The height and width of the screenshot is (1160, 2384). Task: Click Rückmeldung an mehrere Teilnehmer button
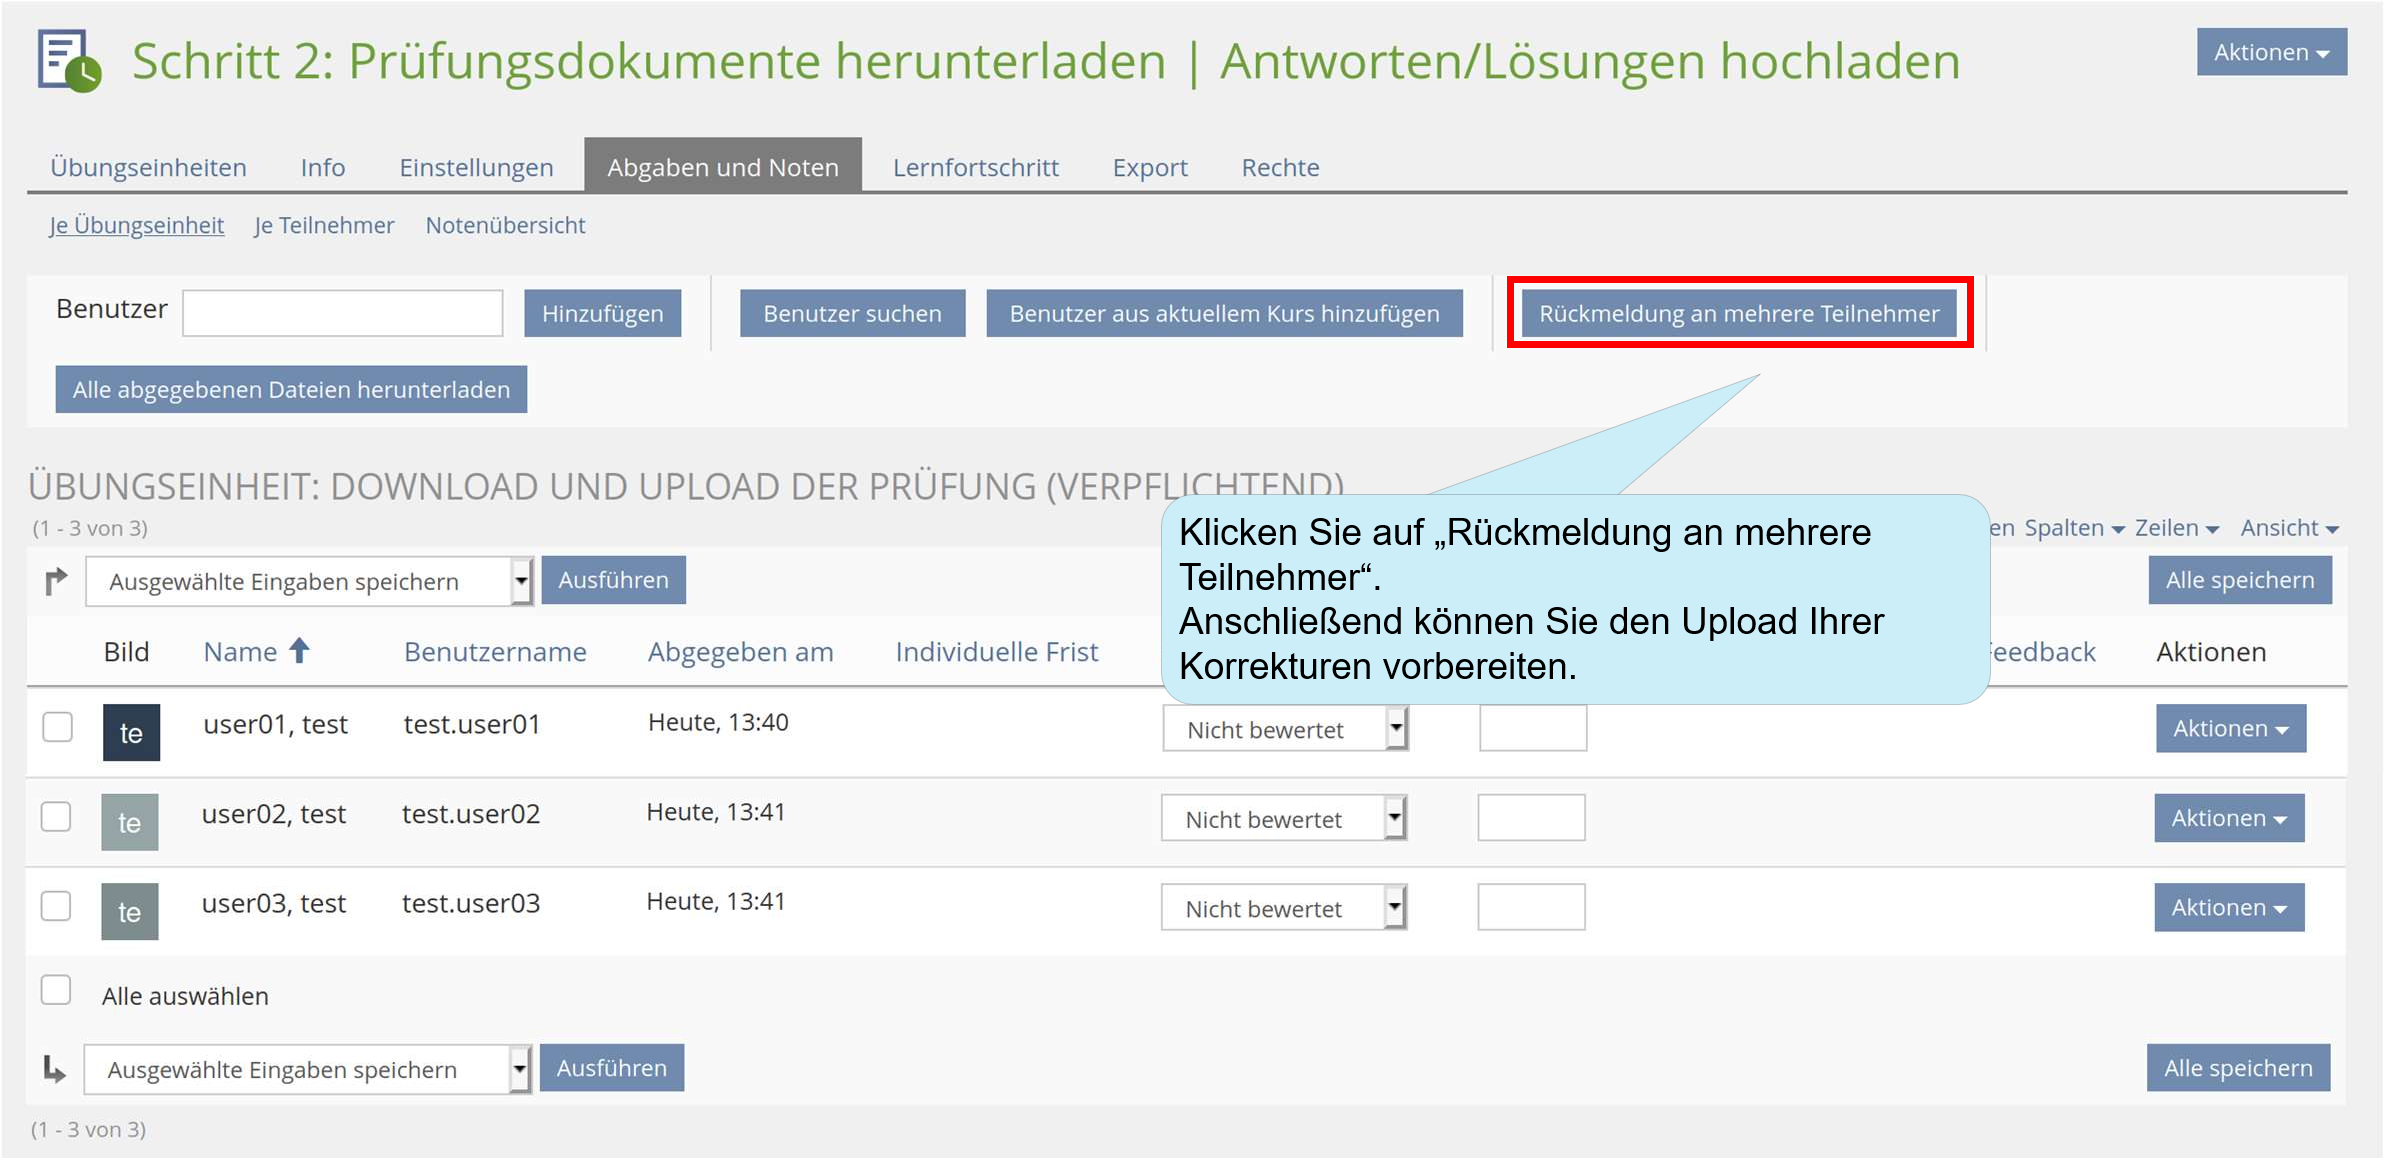click(x=1739, y=313)
